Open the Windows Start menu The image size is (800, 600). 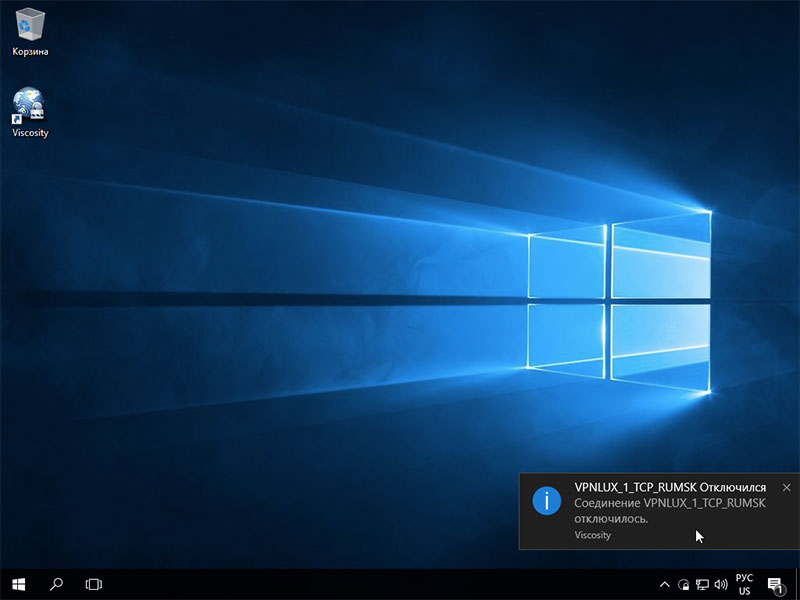tap(18, 584)
